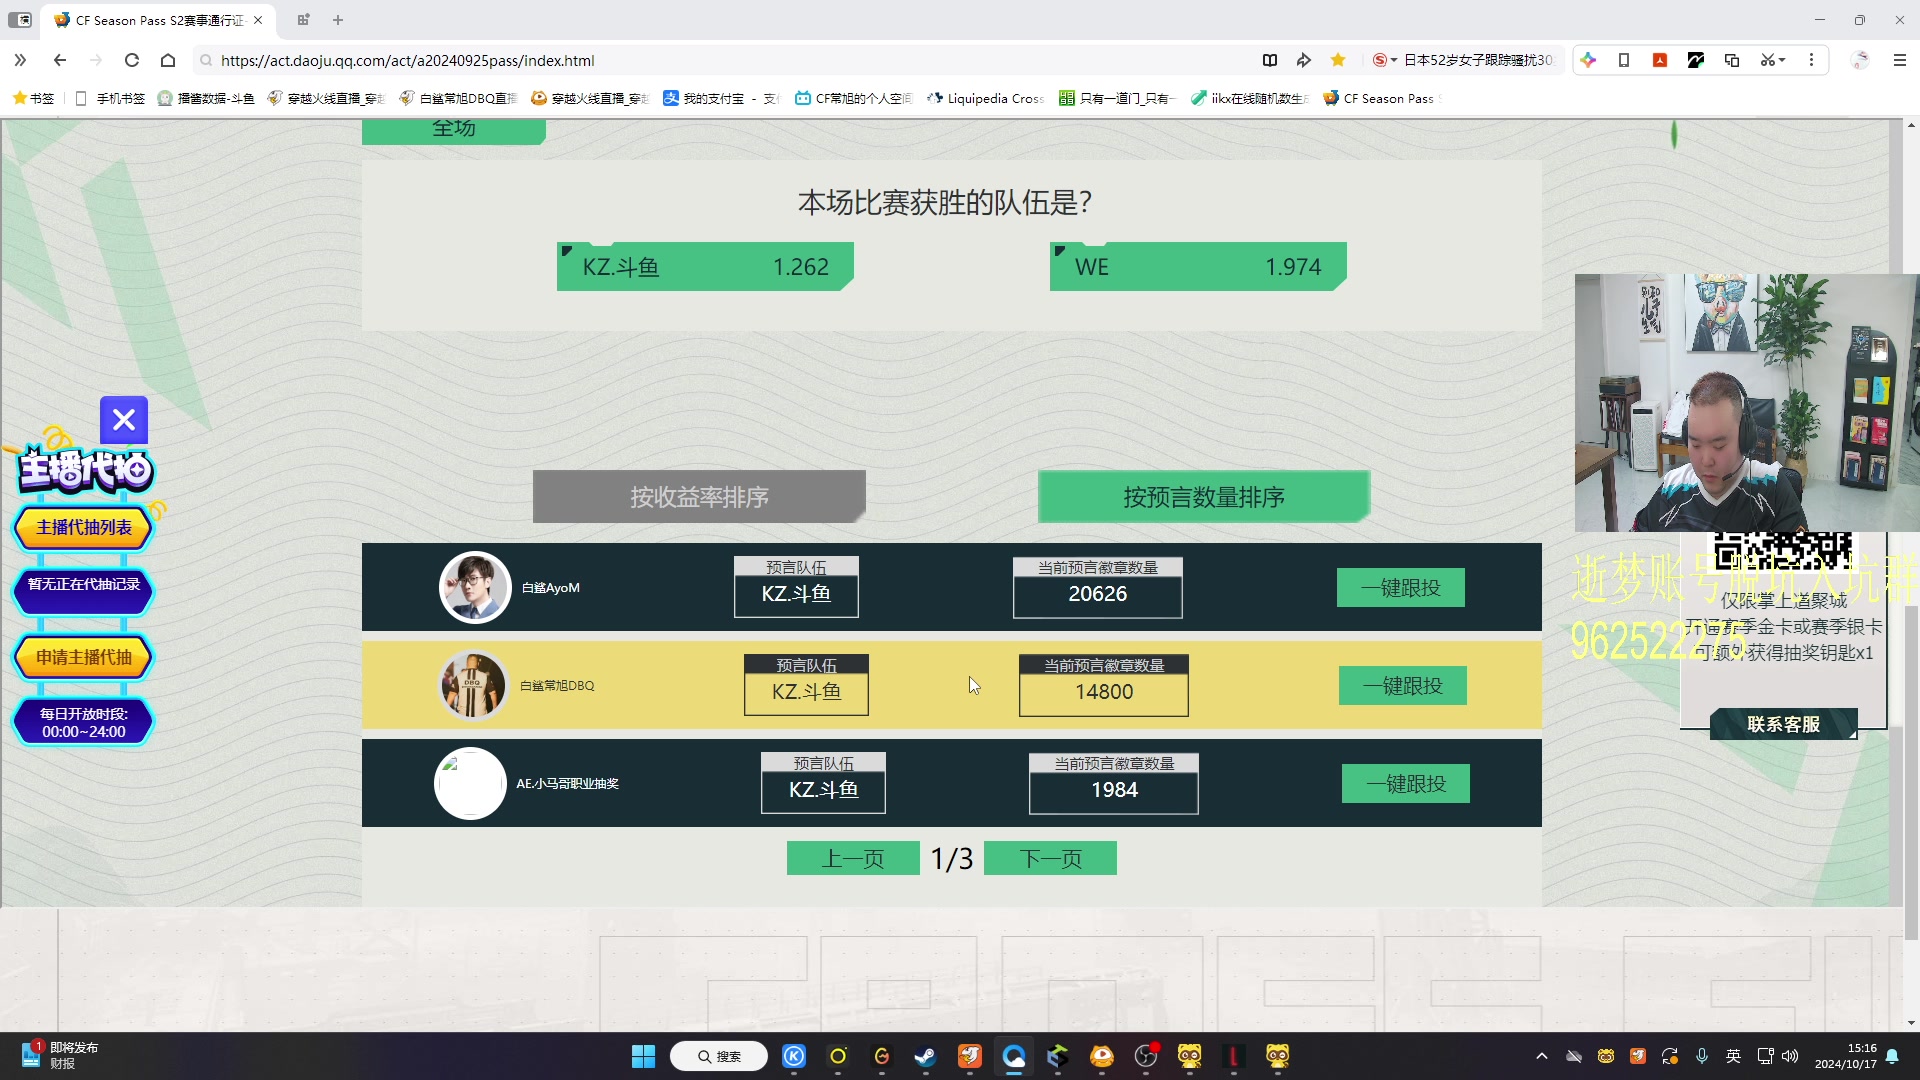Screen dimensions: 1920x1080
Task: Click the 联系客服 button
Action: click(1783, 724)
